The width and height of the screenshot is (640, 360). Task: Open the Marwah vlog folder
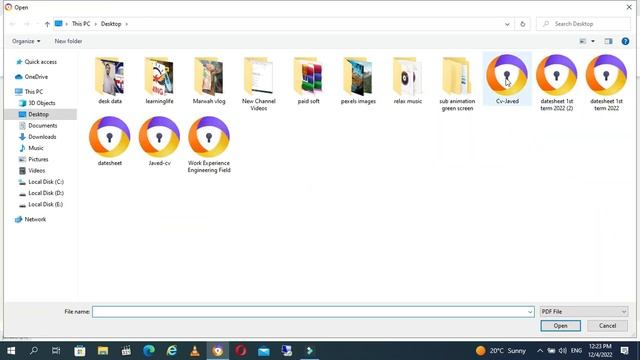click(x=209, y=81)
